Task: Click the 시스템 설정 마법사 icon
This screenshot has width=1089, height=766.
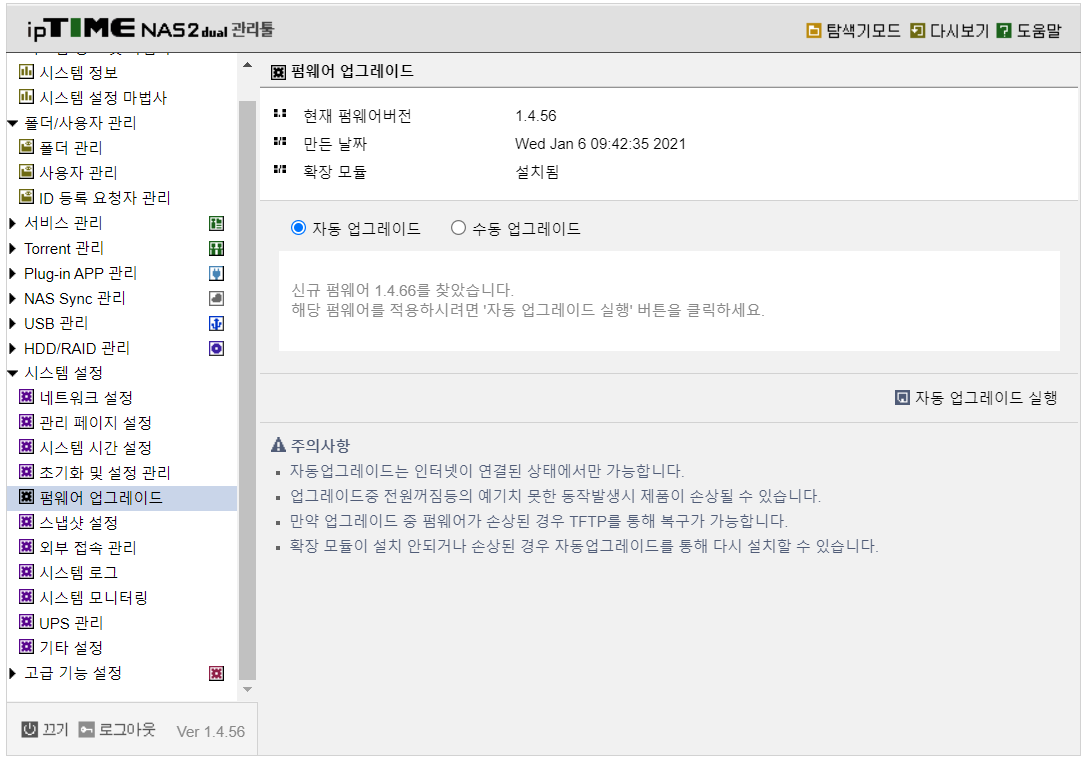Action: [x=26, y=97]
